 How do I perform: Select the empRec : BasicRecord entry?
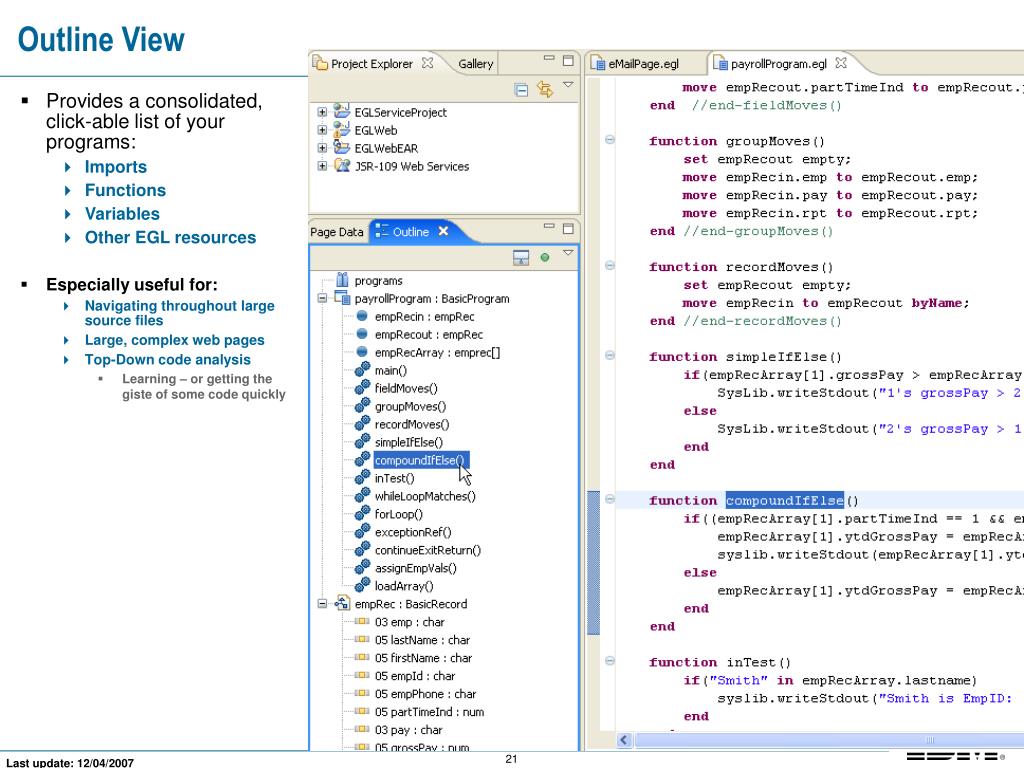click(411, 604)
